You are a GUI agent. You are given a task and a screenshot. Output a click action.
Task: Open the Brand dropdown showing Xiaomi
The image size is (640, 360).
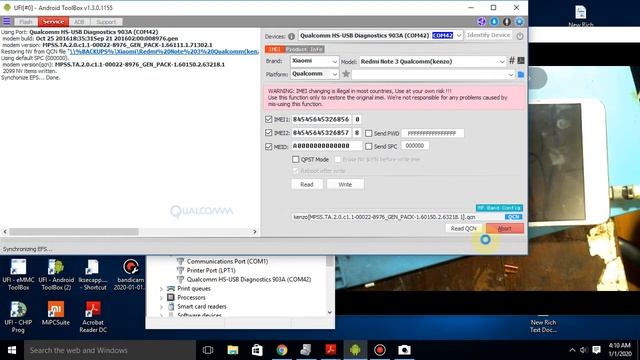click(334, 61)
